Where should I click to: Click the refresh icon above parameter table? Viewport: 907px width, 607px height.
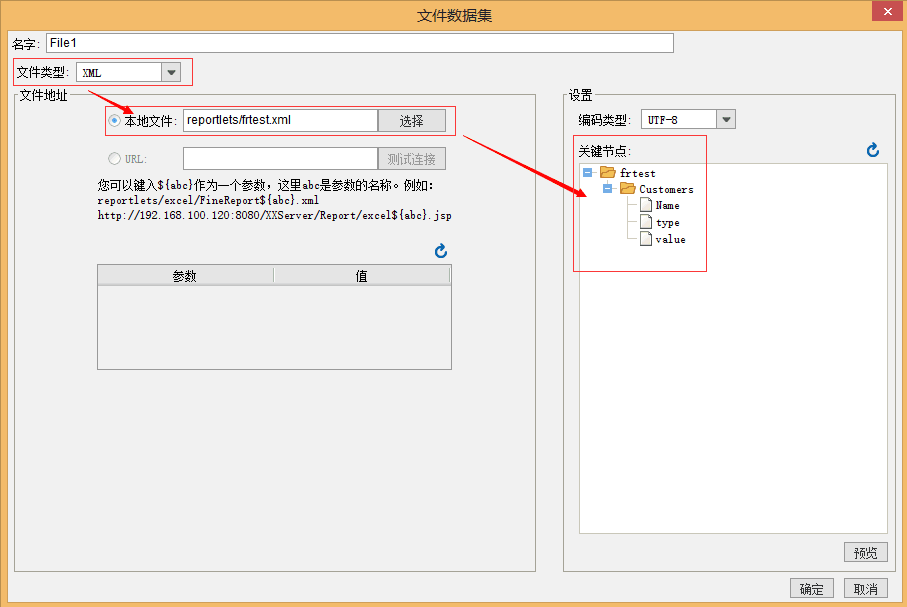[x=441, y=251]
